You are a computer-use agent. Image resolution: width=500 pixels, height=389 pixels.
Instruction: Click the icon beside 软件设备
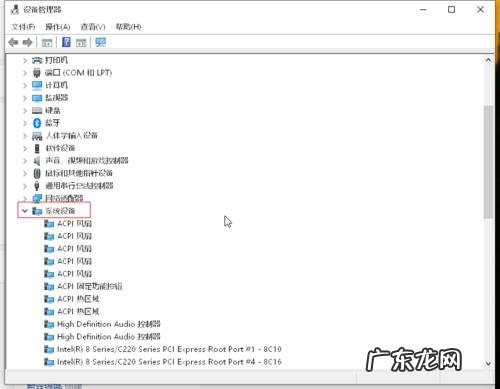pos(37,148)
